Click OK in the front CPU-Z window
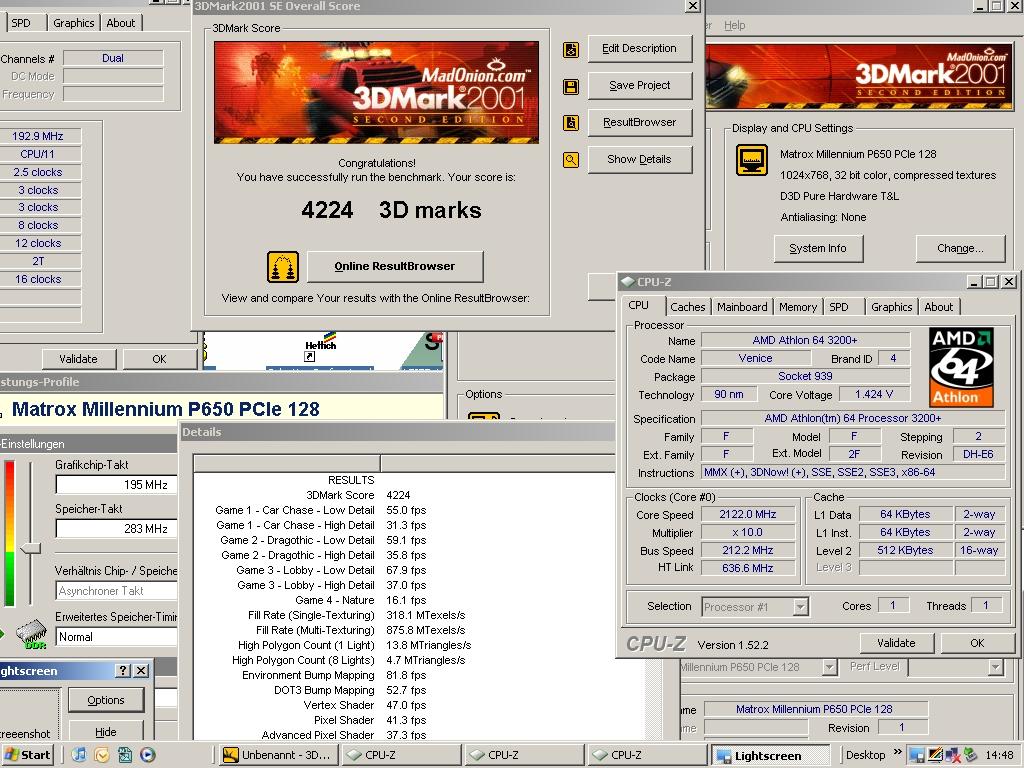 tap(977, 643)
